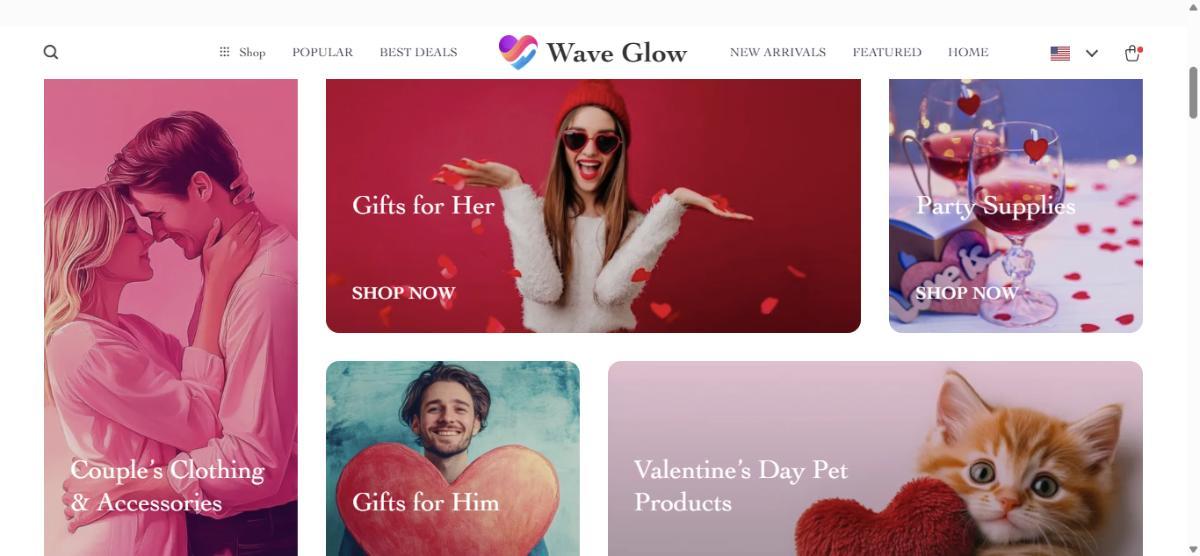Click the Wave Glow heart logo
This screenshot has height=556, width=1200.
(x=518, y=52)
